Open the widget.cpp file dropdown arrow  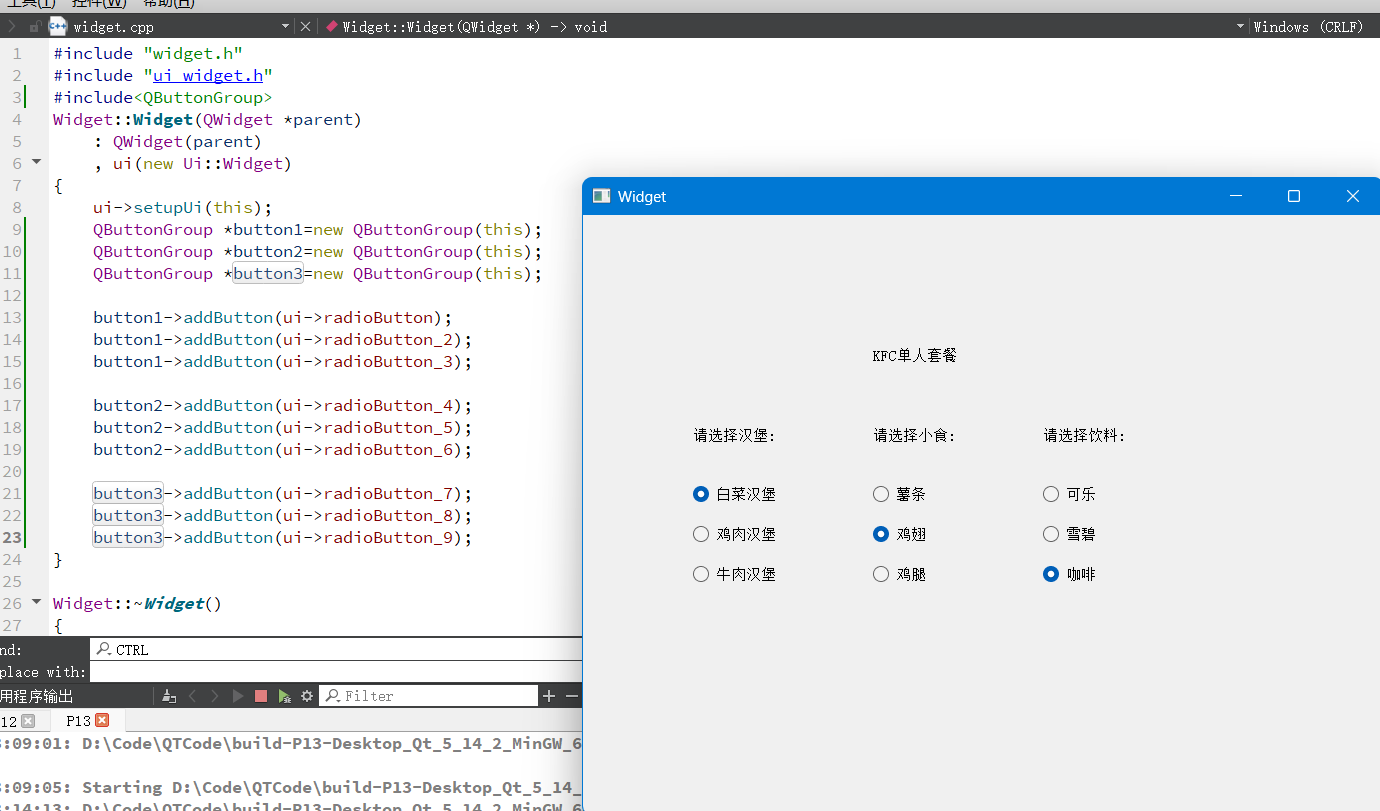(x=285, y=27)
